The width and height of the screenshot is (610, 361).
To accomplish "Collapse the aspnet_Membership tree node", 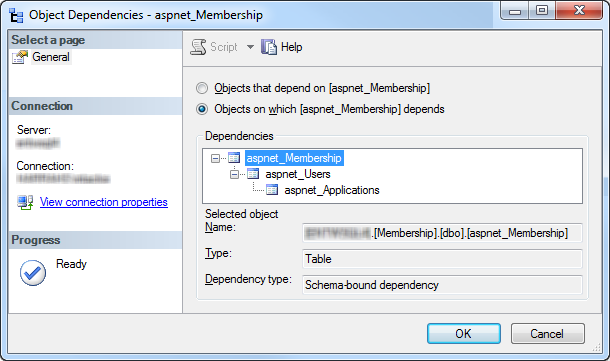I will 215,158.
